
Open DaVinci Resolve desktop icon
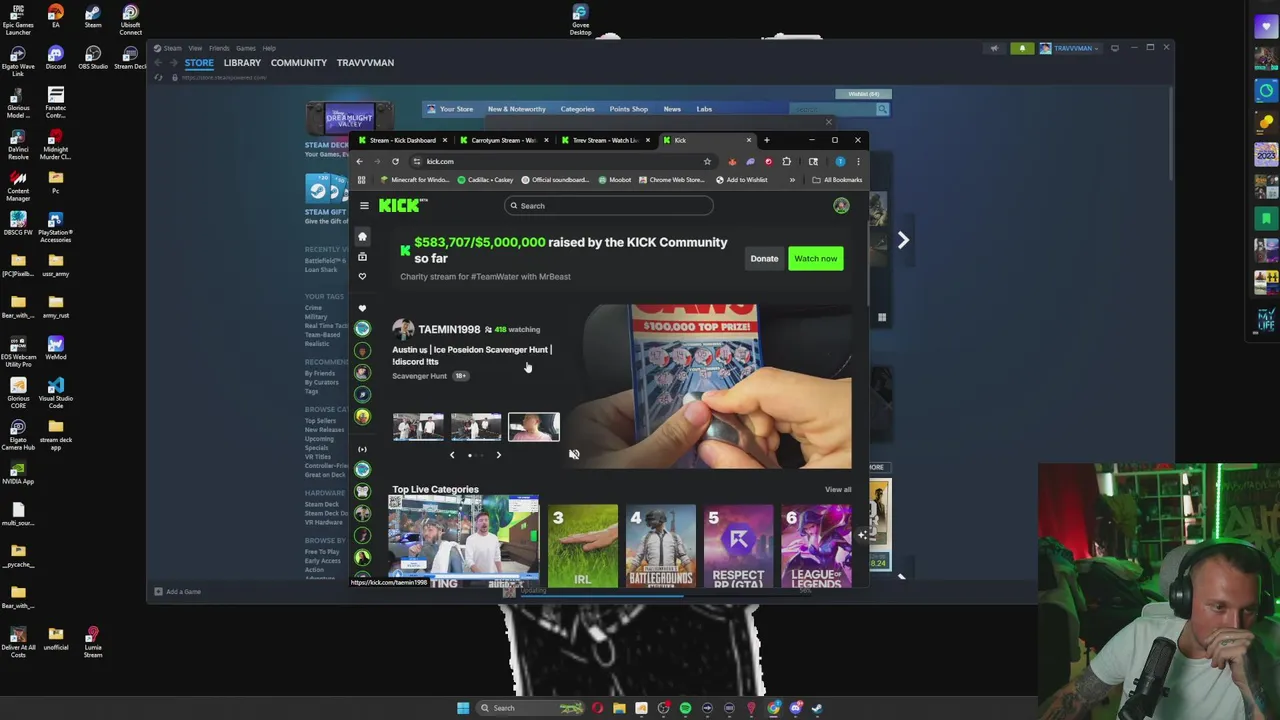tap(18, 145)
